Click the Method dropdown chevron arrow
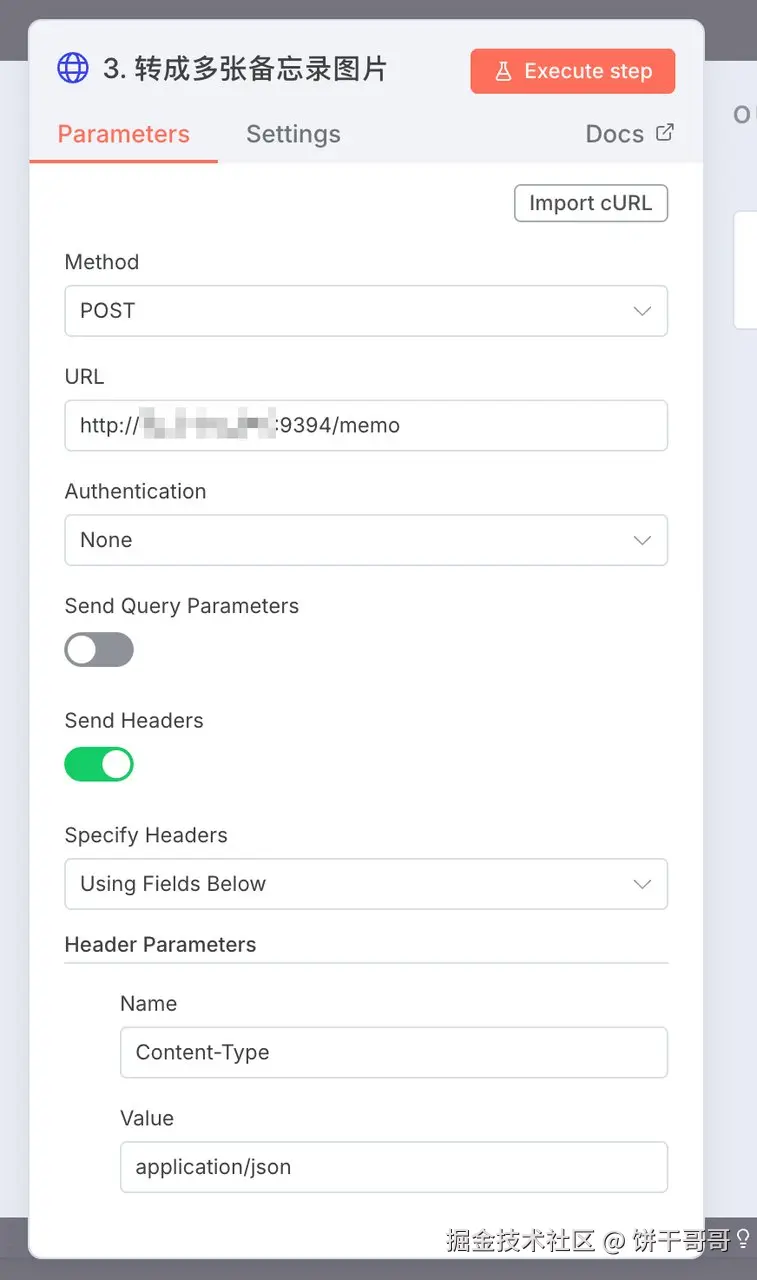Image resolution: width=757 pixels, height=1280 pixels. 642,311
